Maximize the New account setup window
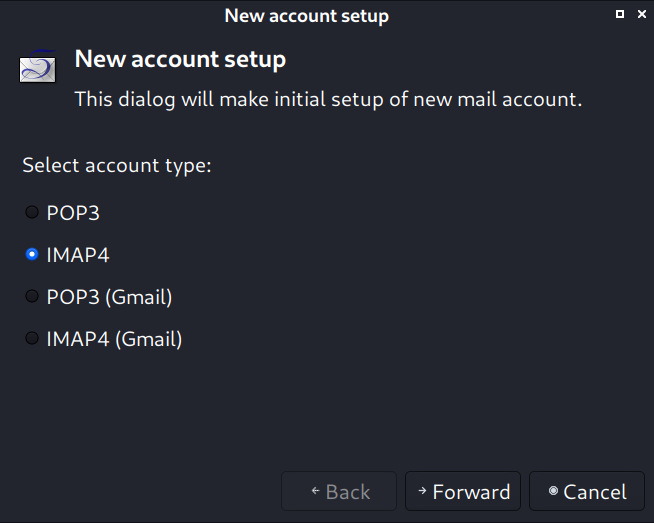The width and height of the screenshot is (654, 523). tap(620, 14)
